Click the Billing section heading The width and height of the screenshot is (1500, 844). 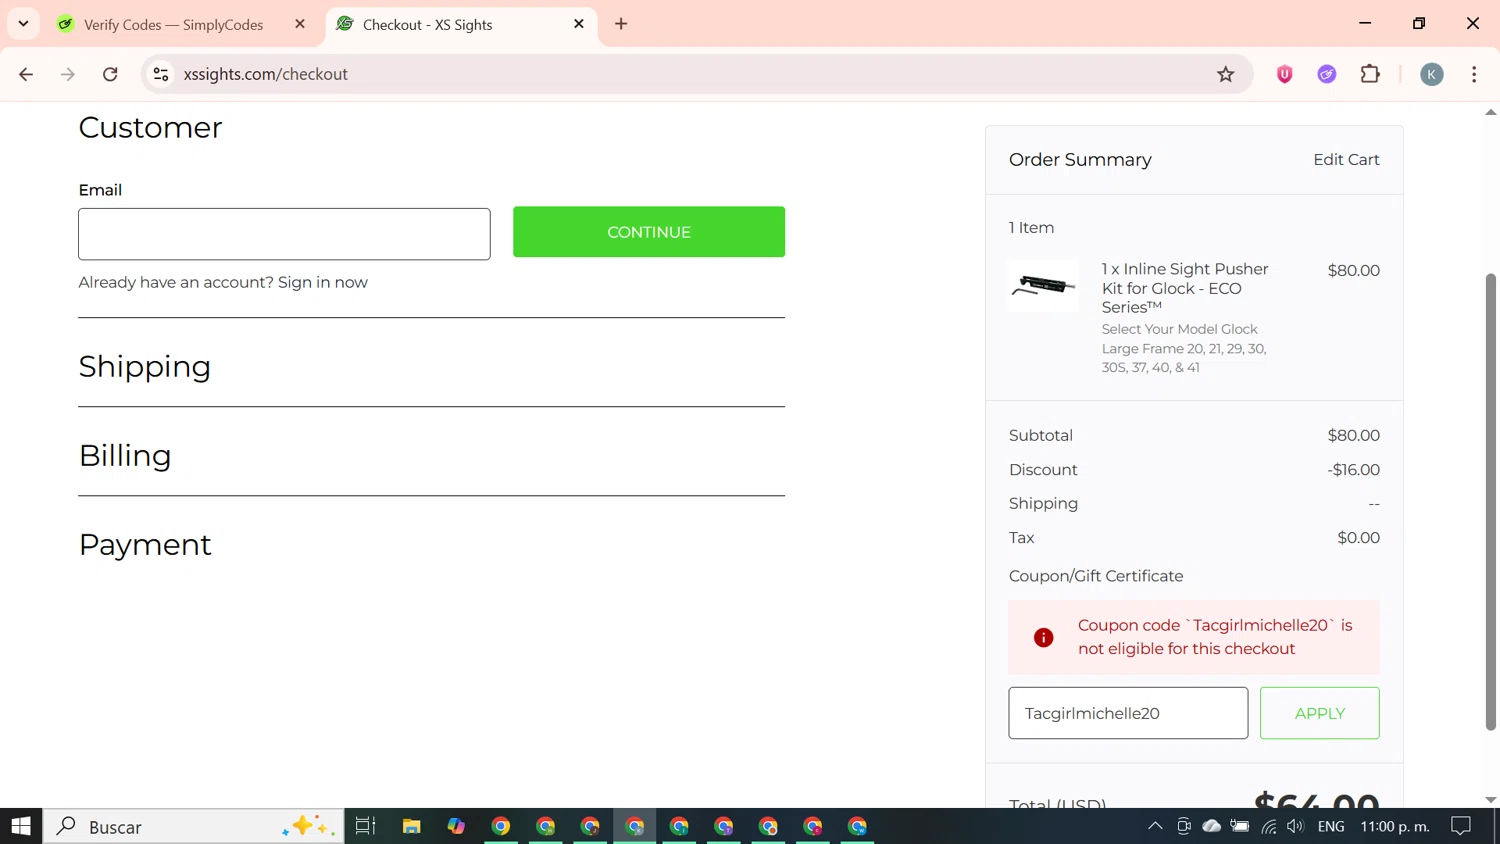(125, 456)
